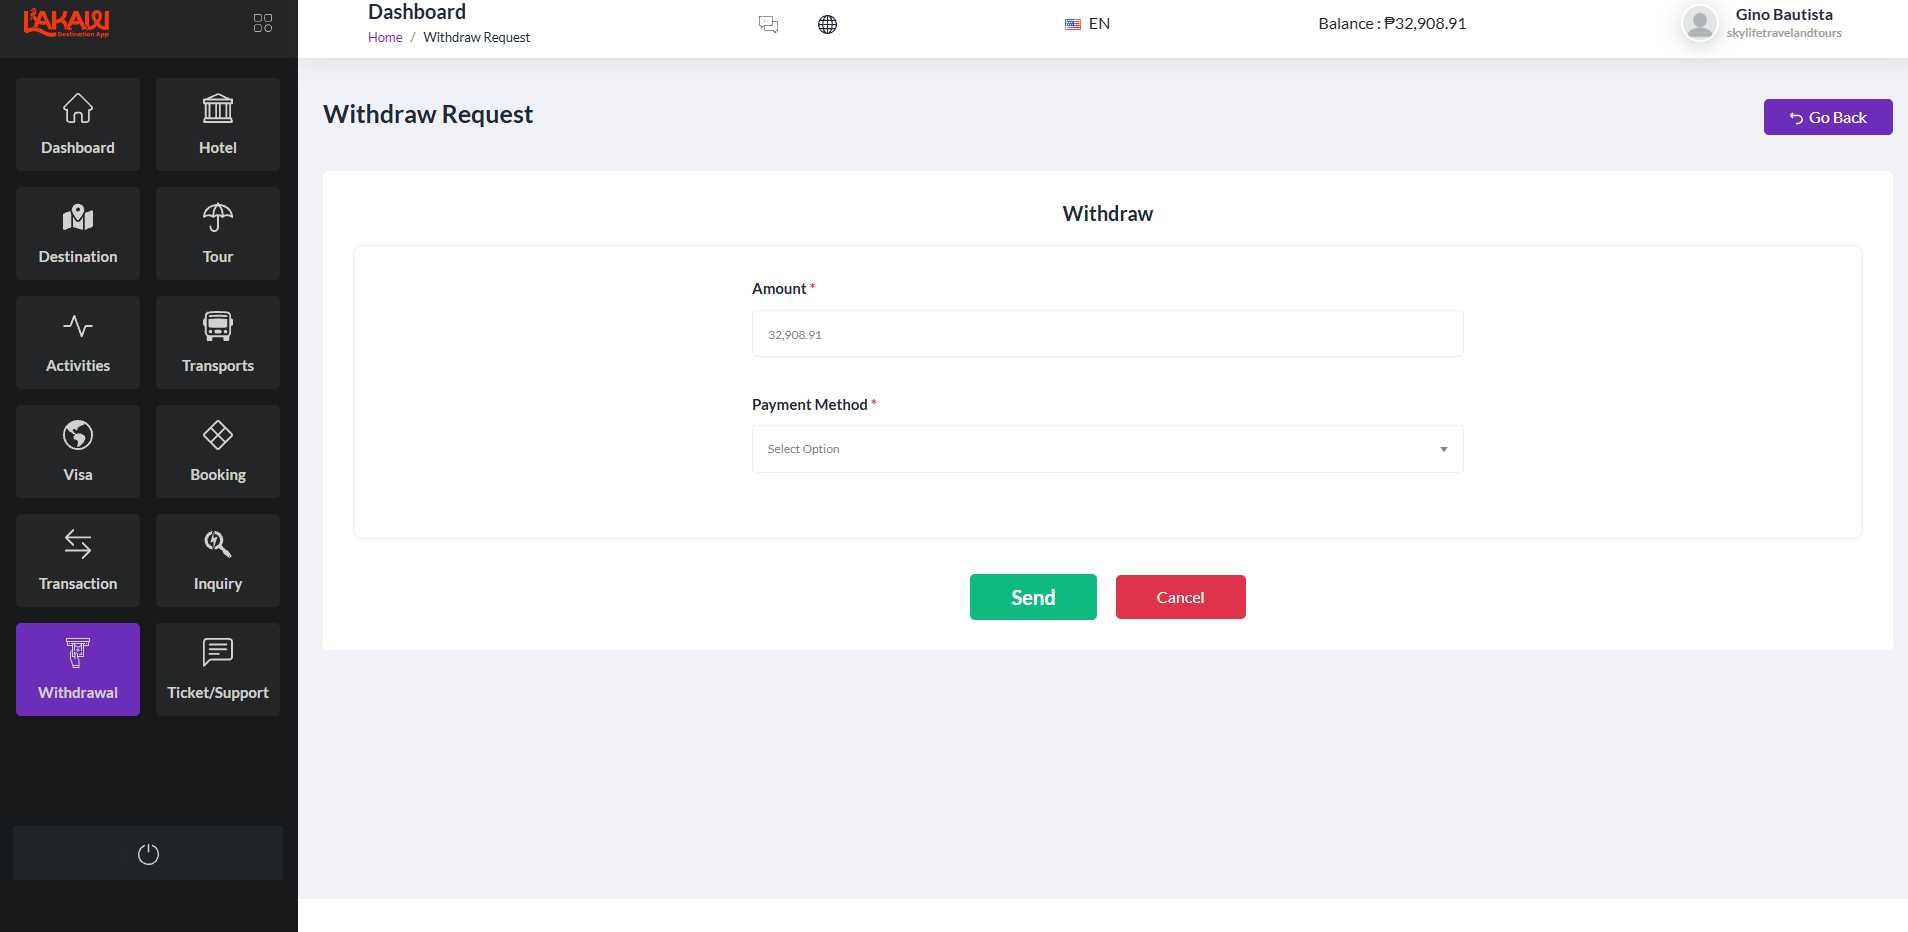Open the chat messages icon

[x=768, y=24]
